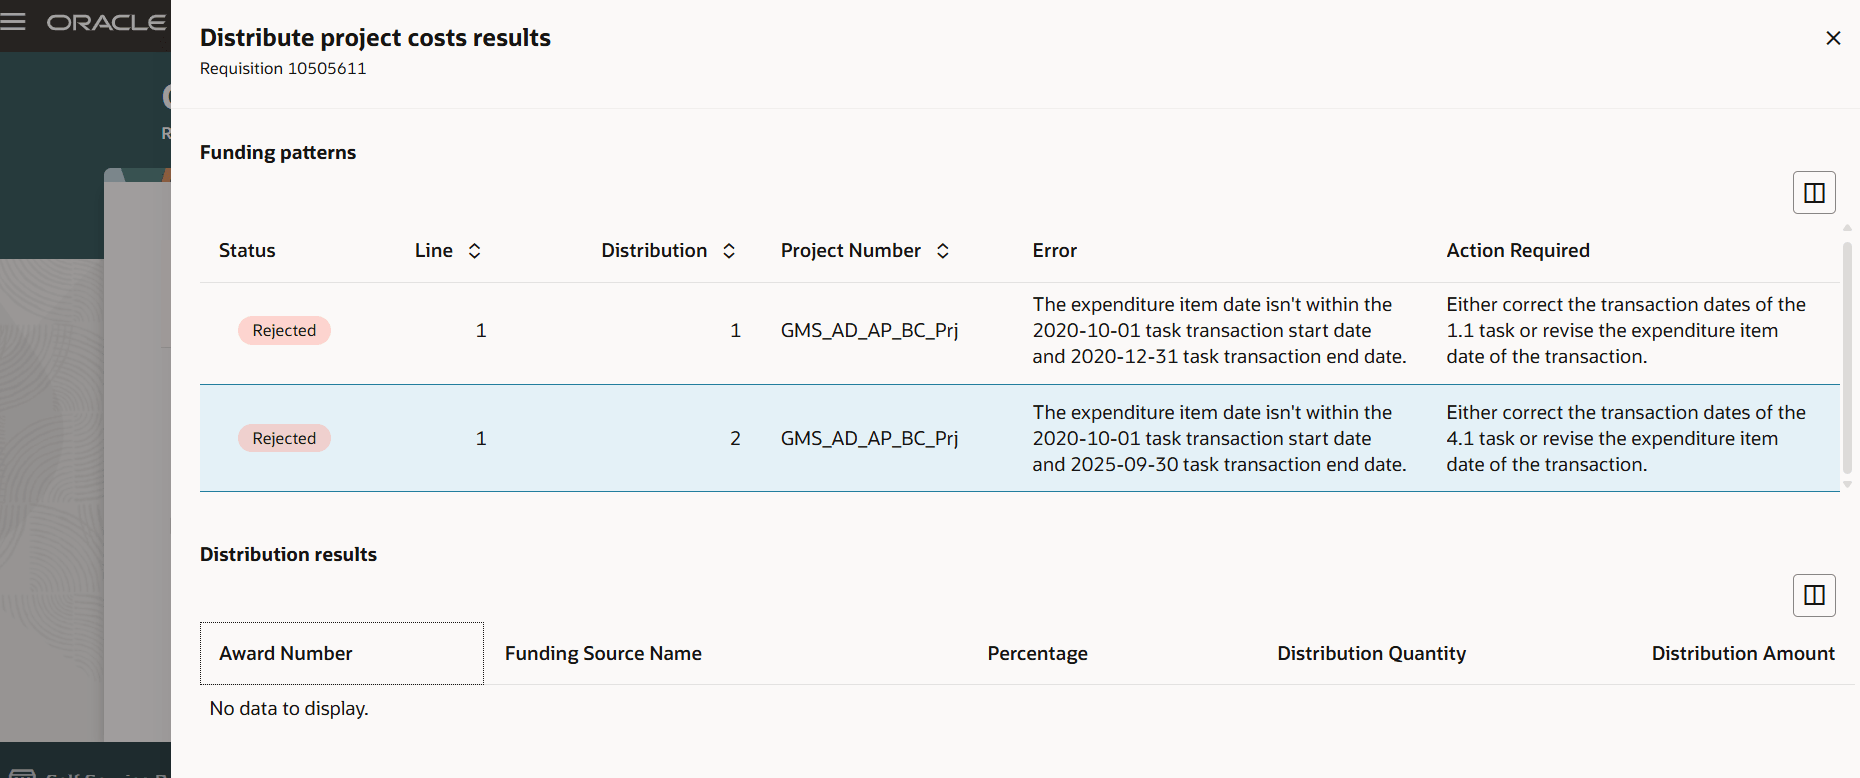Select the second Rejected status badge
The width and height of the screenshot is (1860, 778).
point(284,439)
